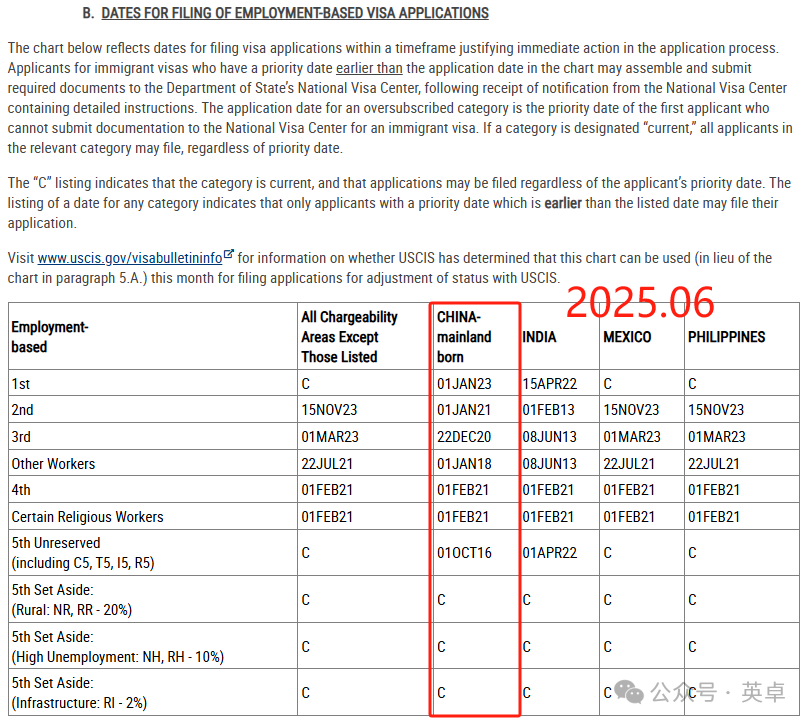Click the underlined words 'earlier than'

pyautogui.click(x=369, y=68)
